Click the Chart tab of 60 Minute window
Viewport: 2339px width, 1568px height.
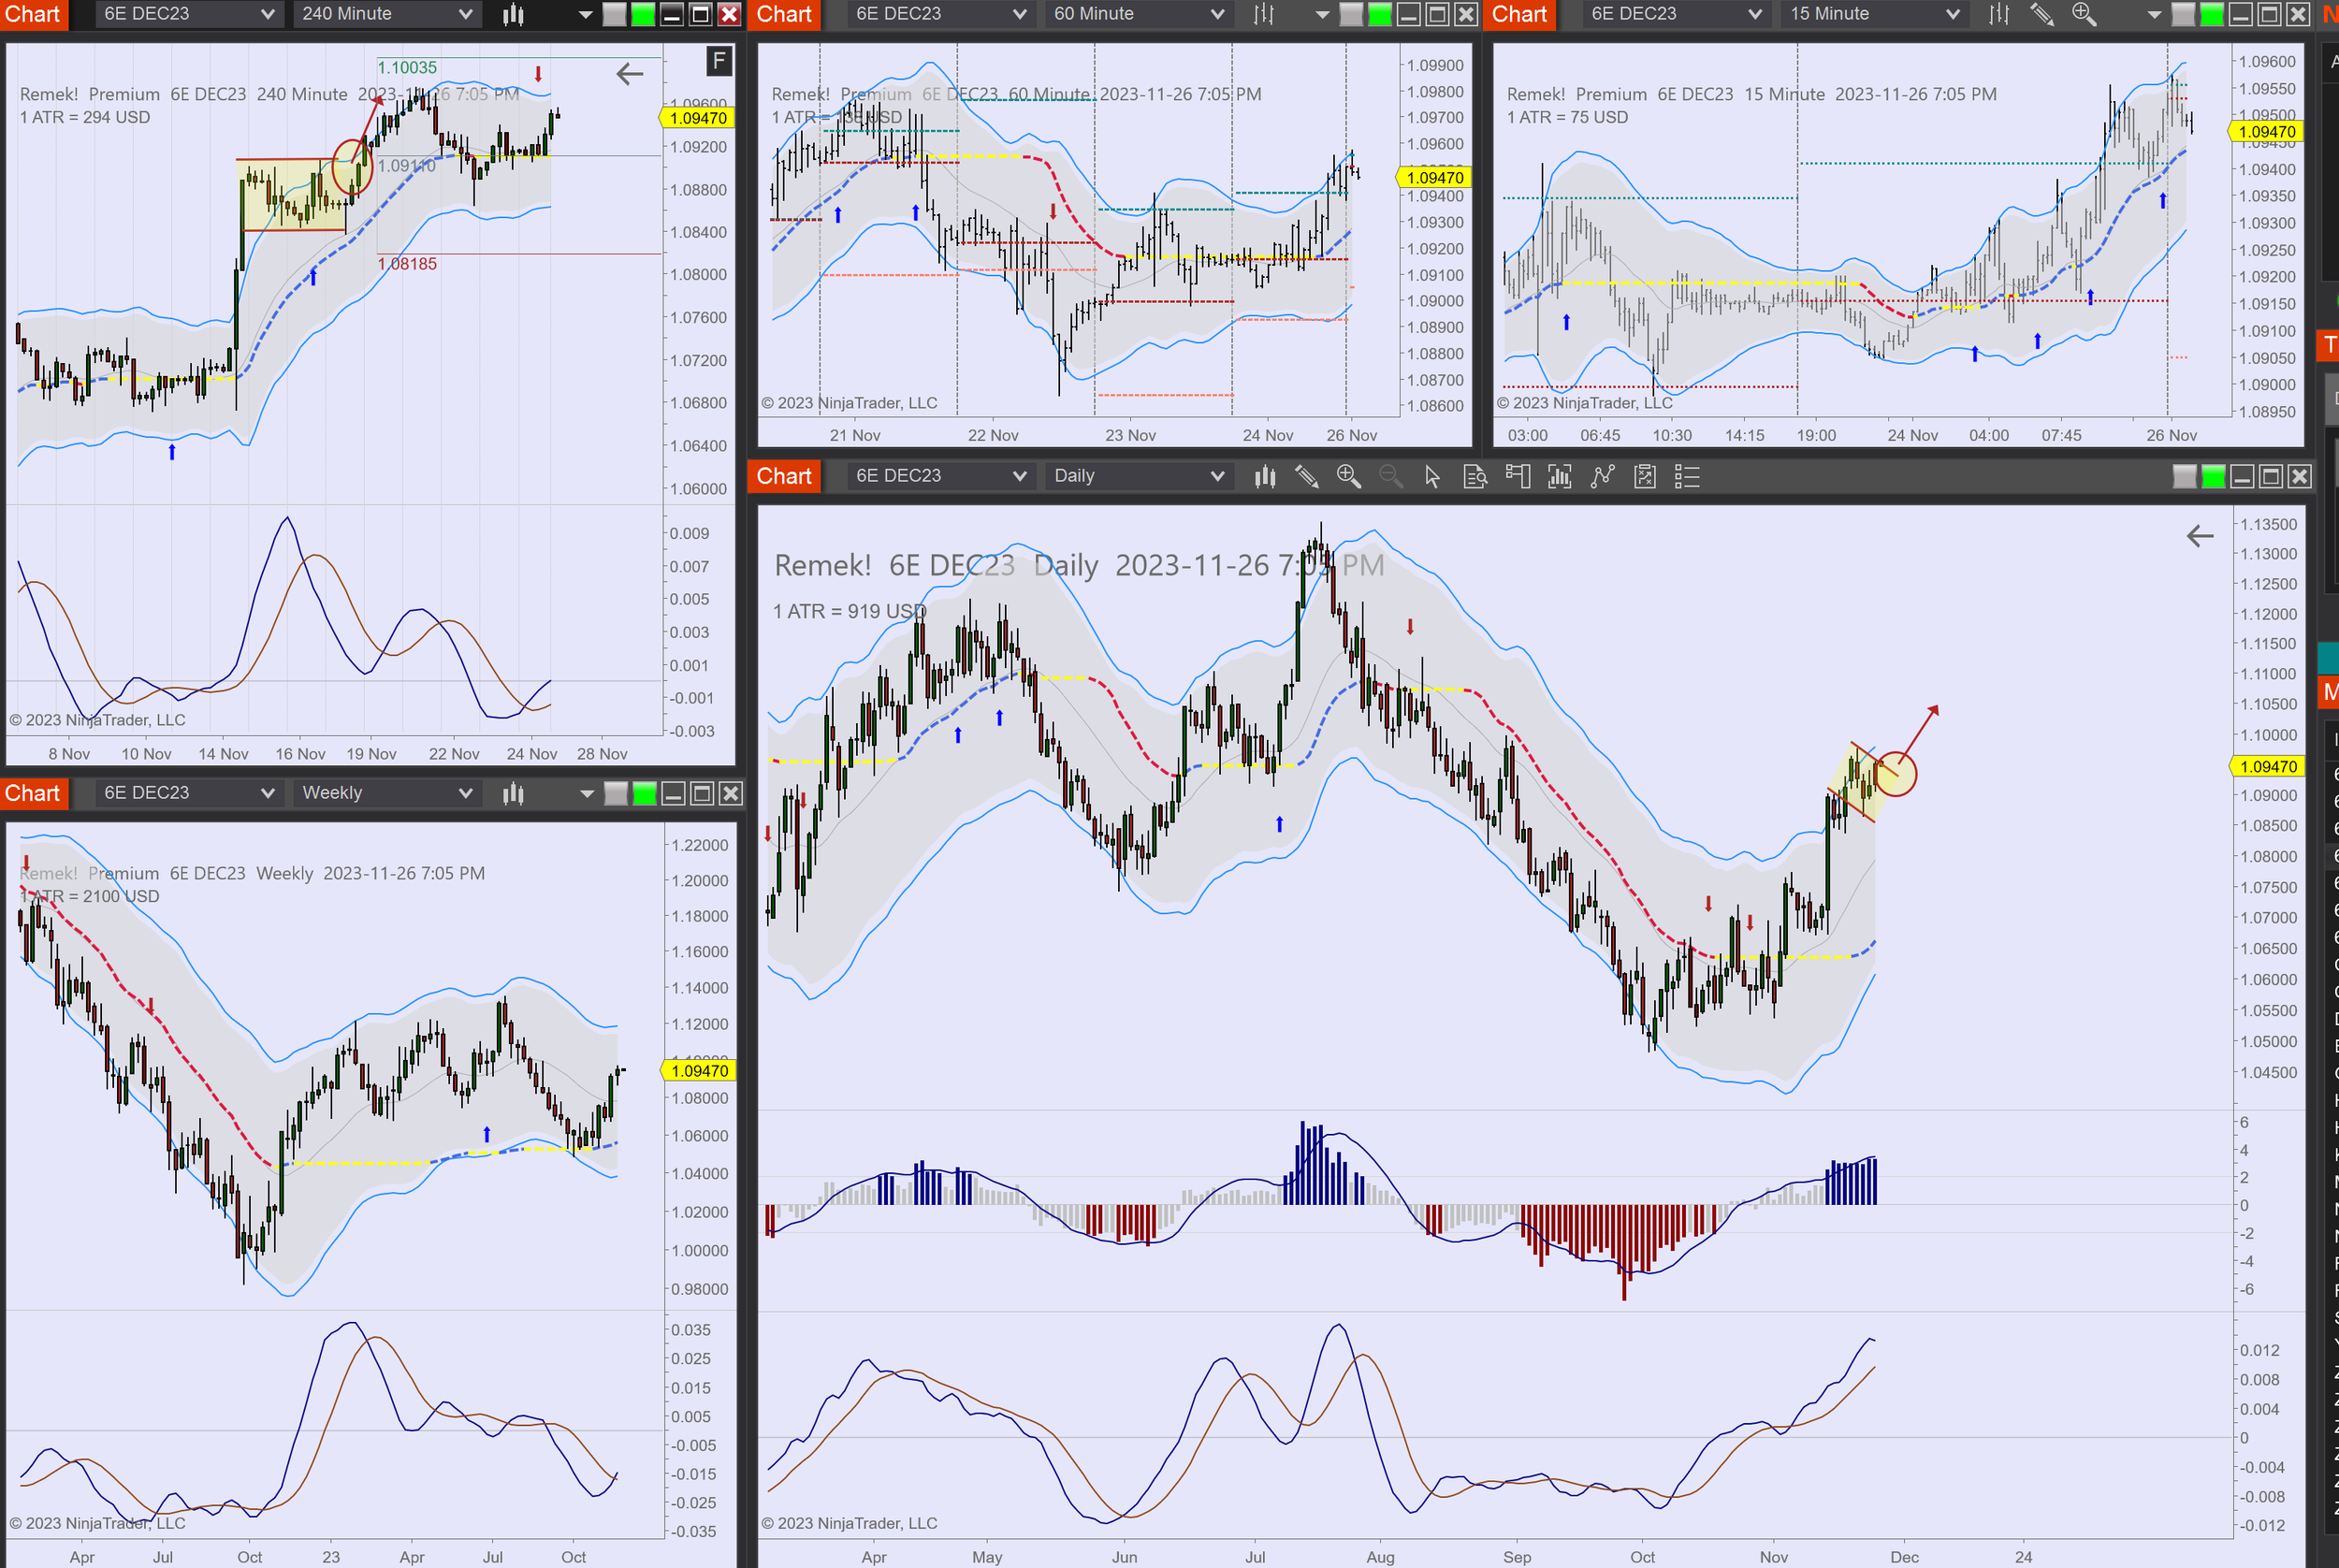point(783,14)
